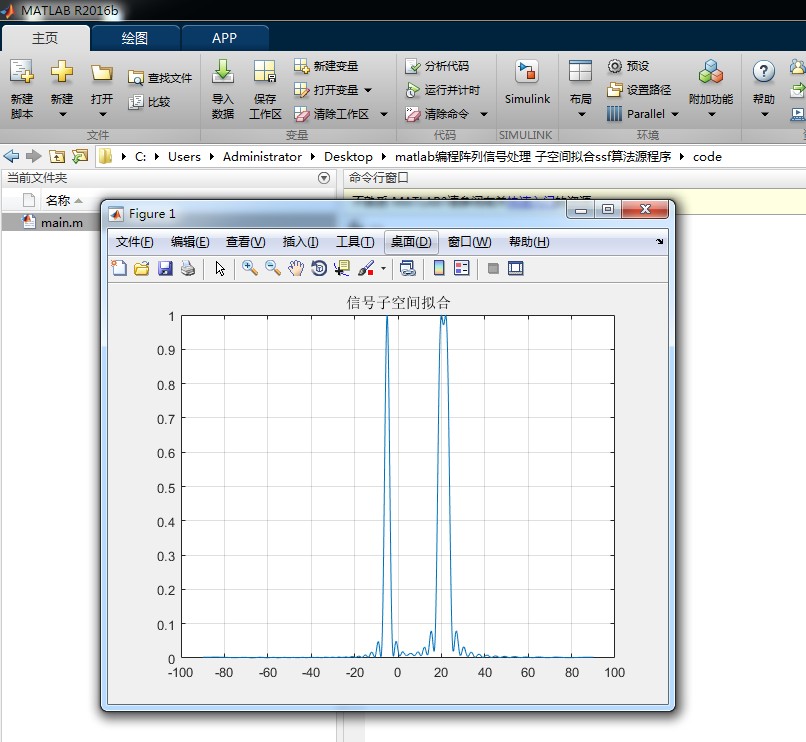This screenshot has height=742, width=806.
Task: Expand the brush tool dropdown arrow
Action: (x=383, y=268)
